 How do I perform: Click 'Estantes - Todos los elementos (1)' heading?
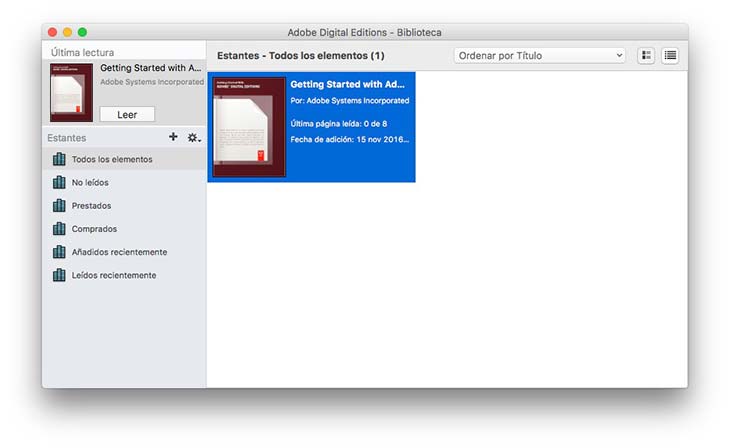tap(301, 55)
